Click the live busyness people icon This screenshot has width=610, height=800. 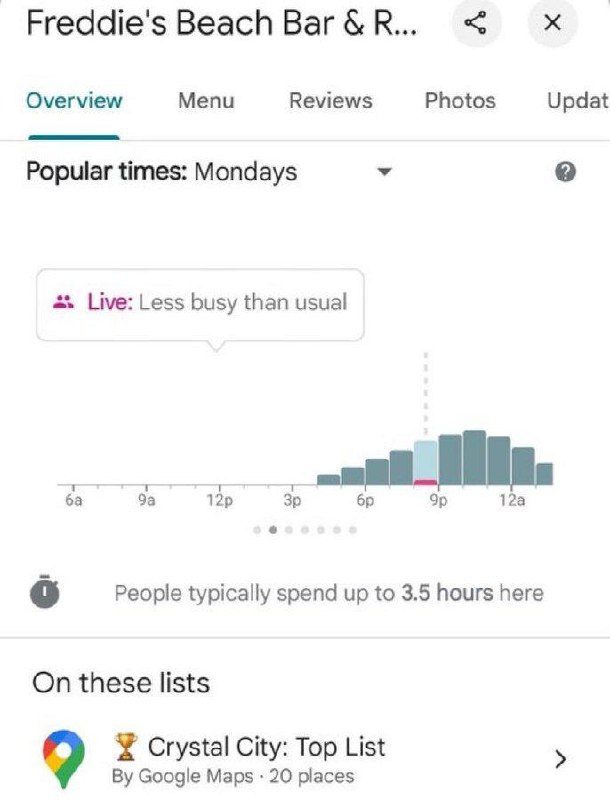click(64, 302)
